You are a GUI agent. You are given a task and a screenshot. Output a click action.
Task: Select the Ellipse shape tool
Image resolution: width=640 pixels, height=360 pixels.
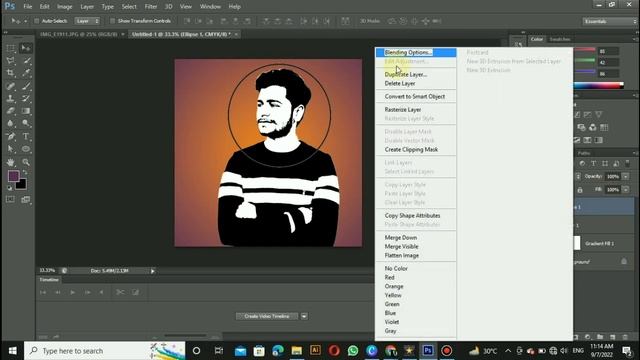click(x=26, y=149)
